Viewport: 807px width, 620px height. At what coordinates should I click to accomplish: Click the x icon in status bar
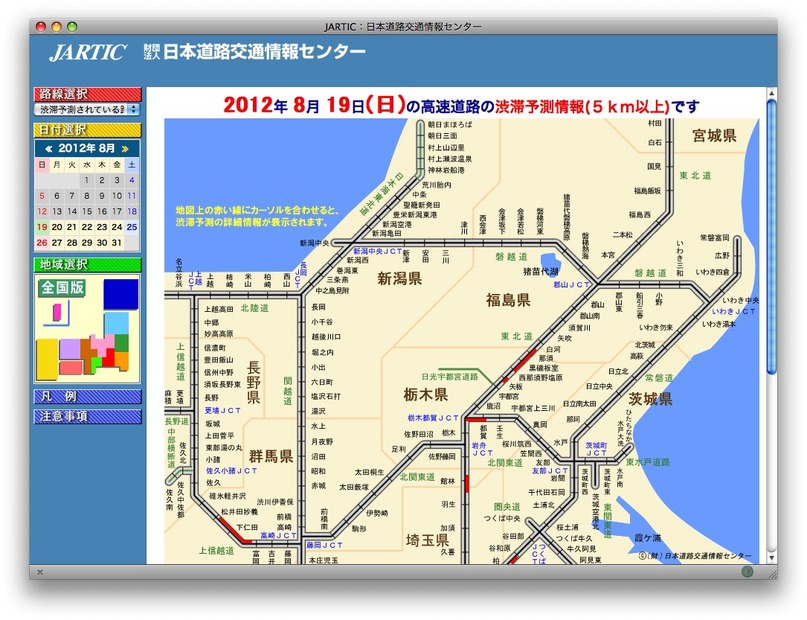(40, 572)
